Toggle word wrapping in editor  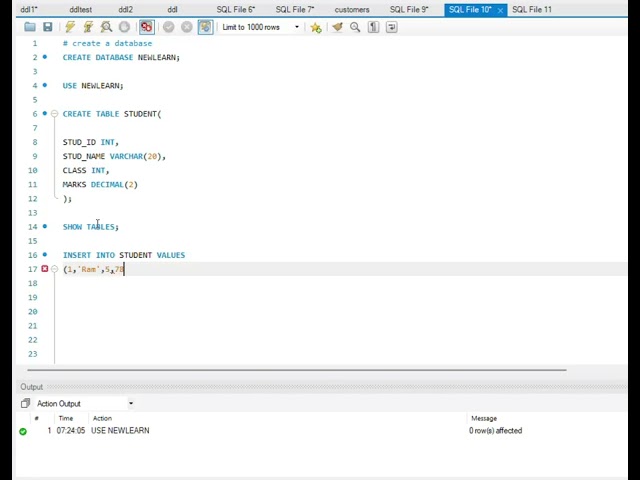point(391,27)
